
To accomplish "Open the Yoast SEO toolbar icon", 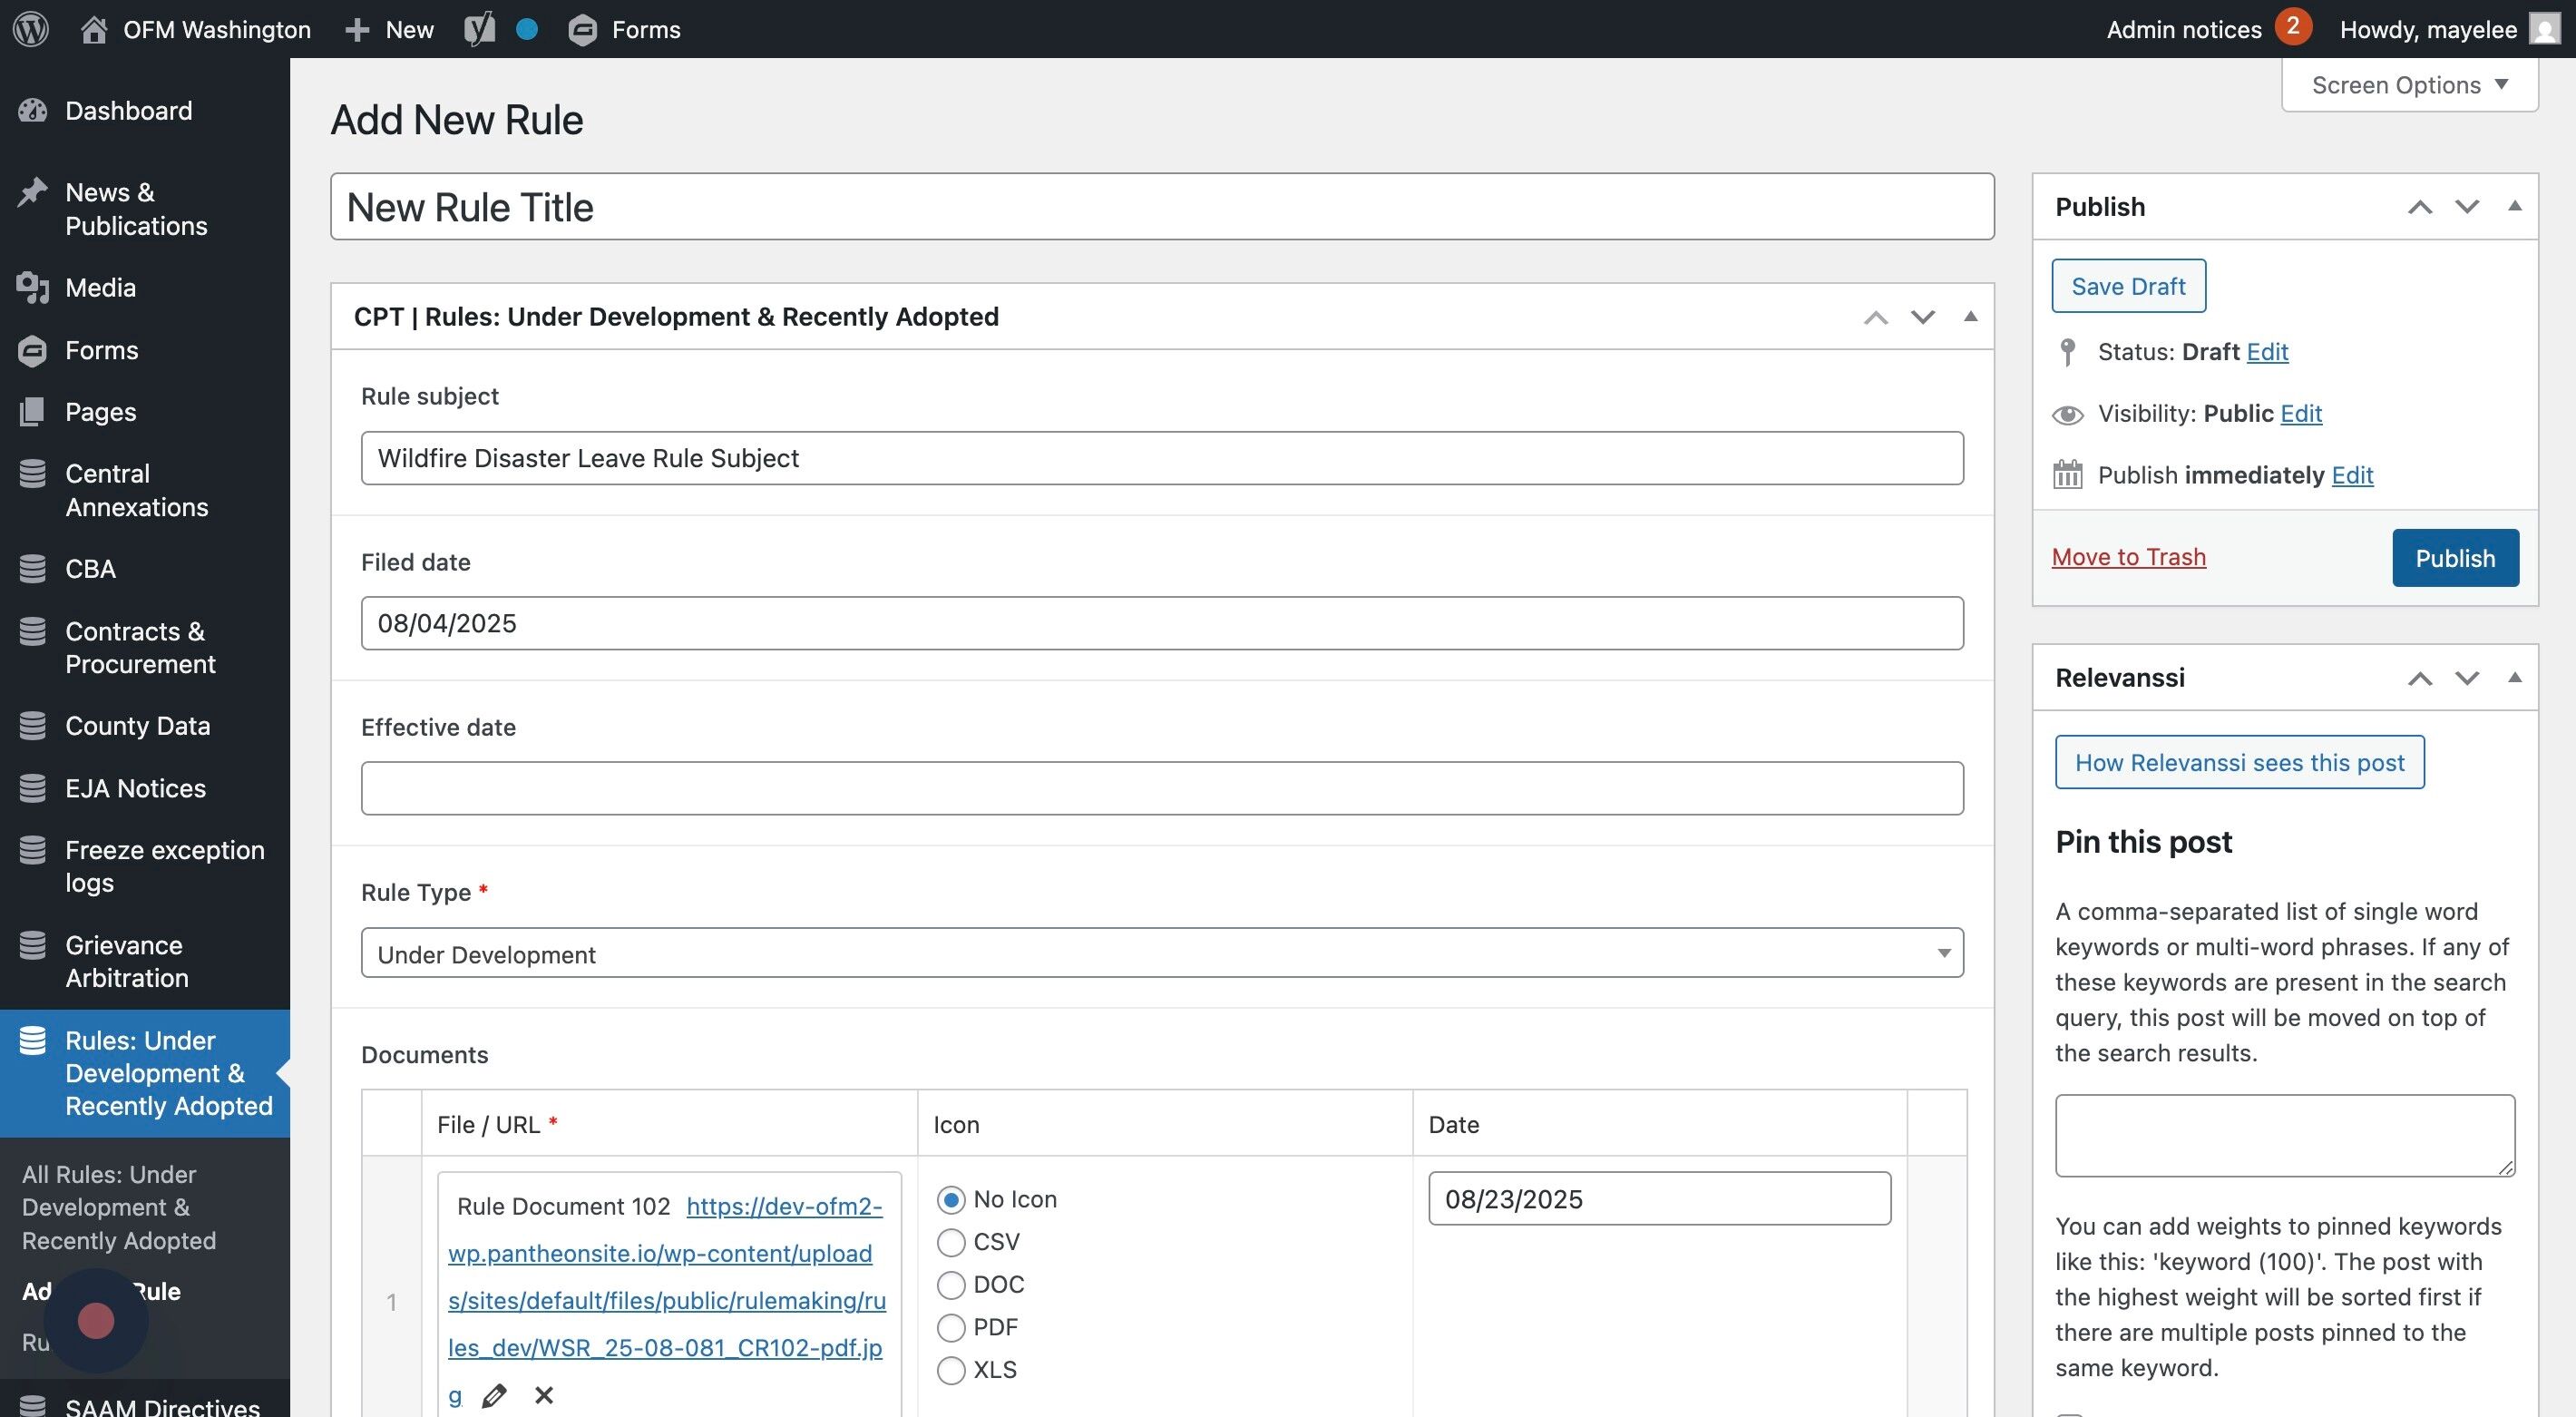I will pyautogui.click(x=480, y=29).
